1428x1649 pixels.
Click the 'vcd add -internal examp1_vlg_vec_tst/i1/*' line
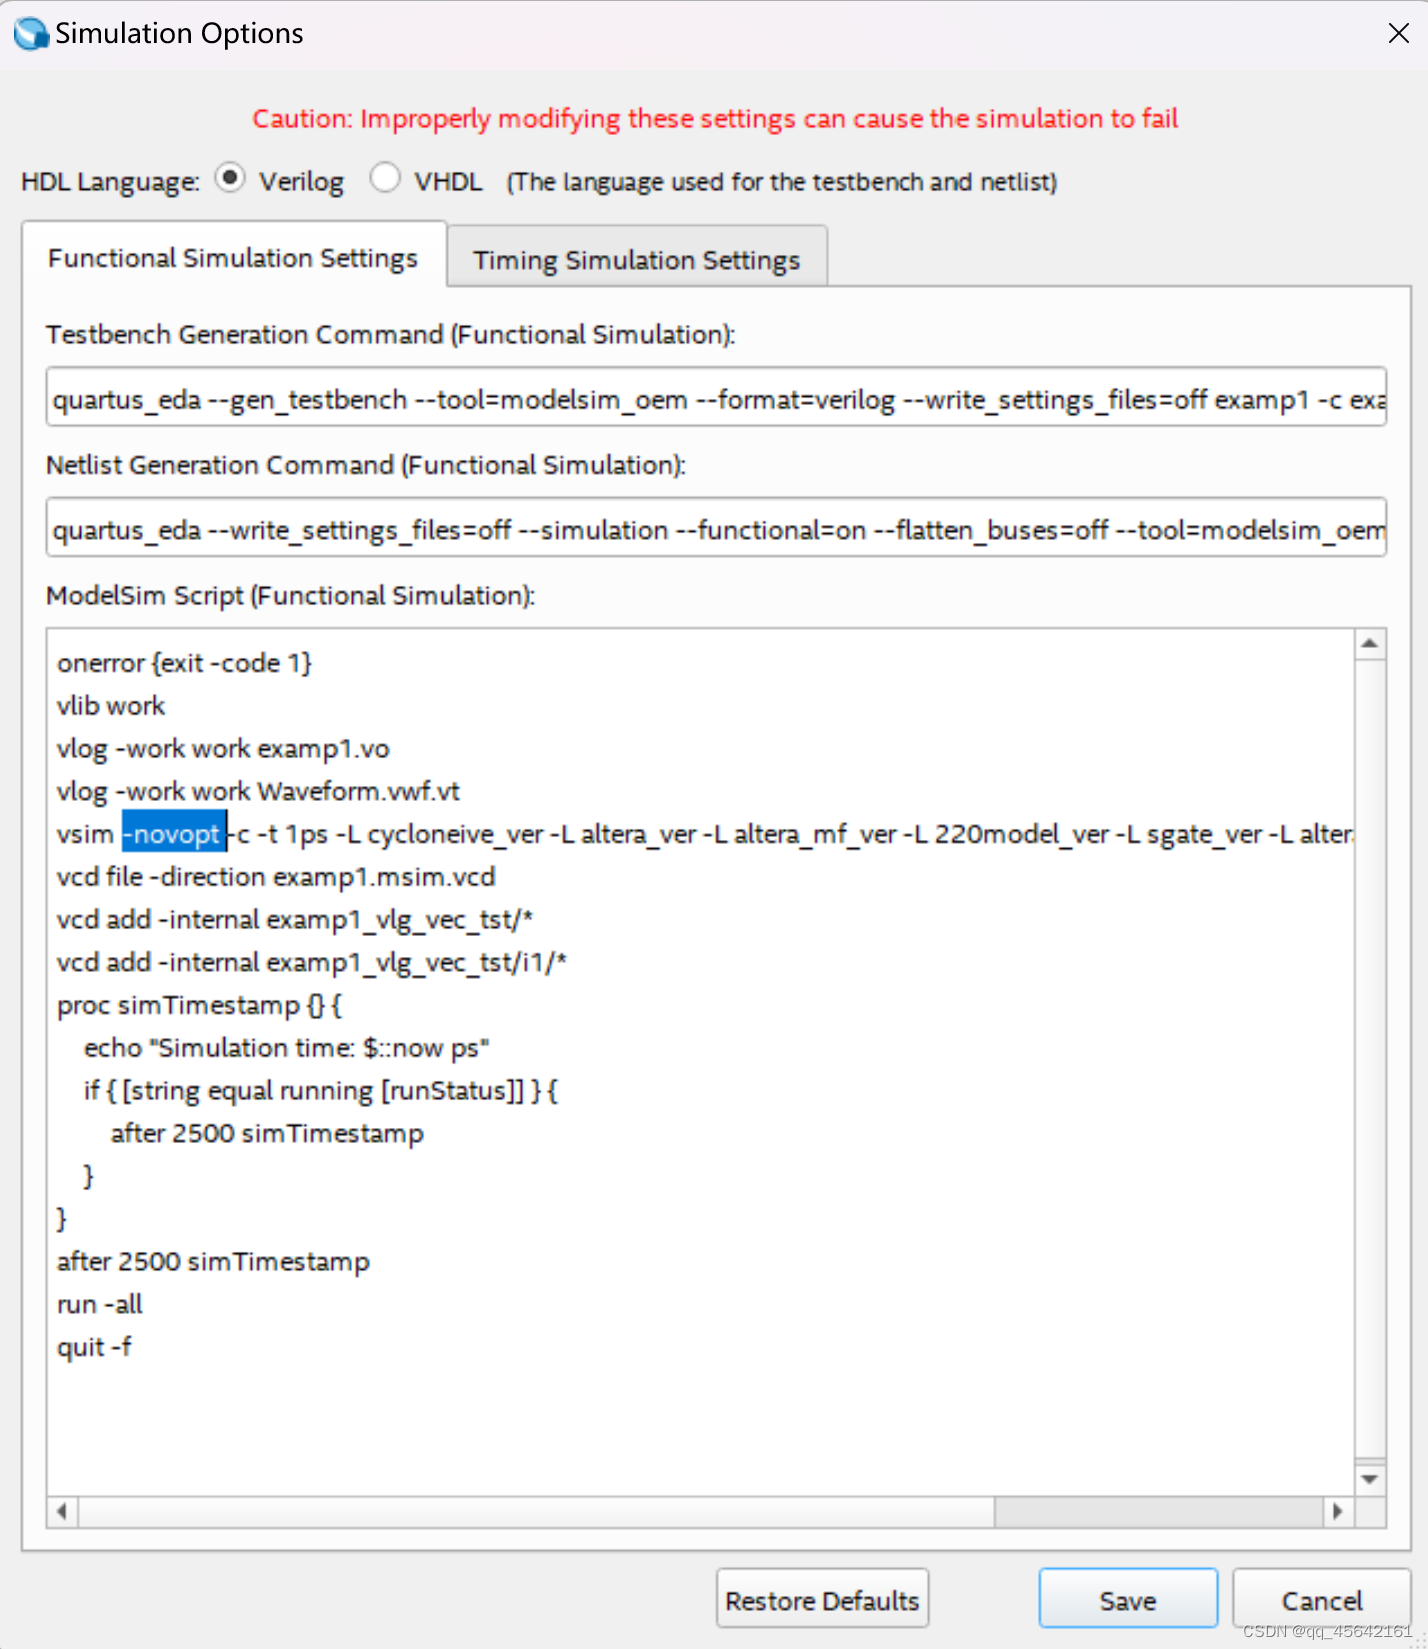point(312,963)
